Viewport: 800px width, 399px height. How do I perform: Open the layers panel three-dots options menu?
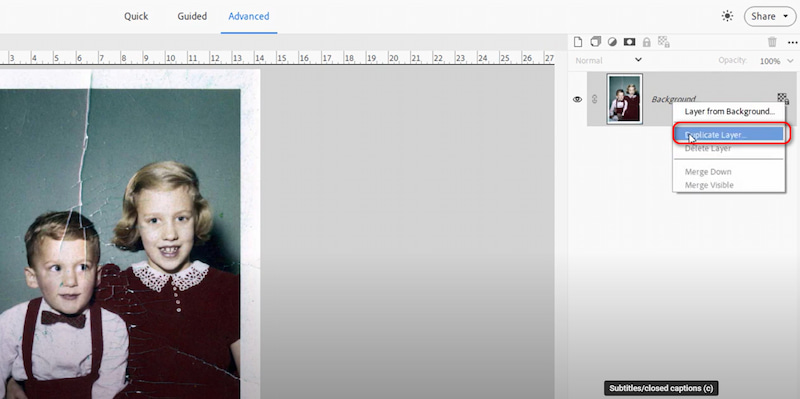pos(792,42)
